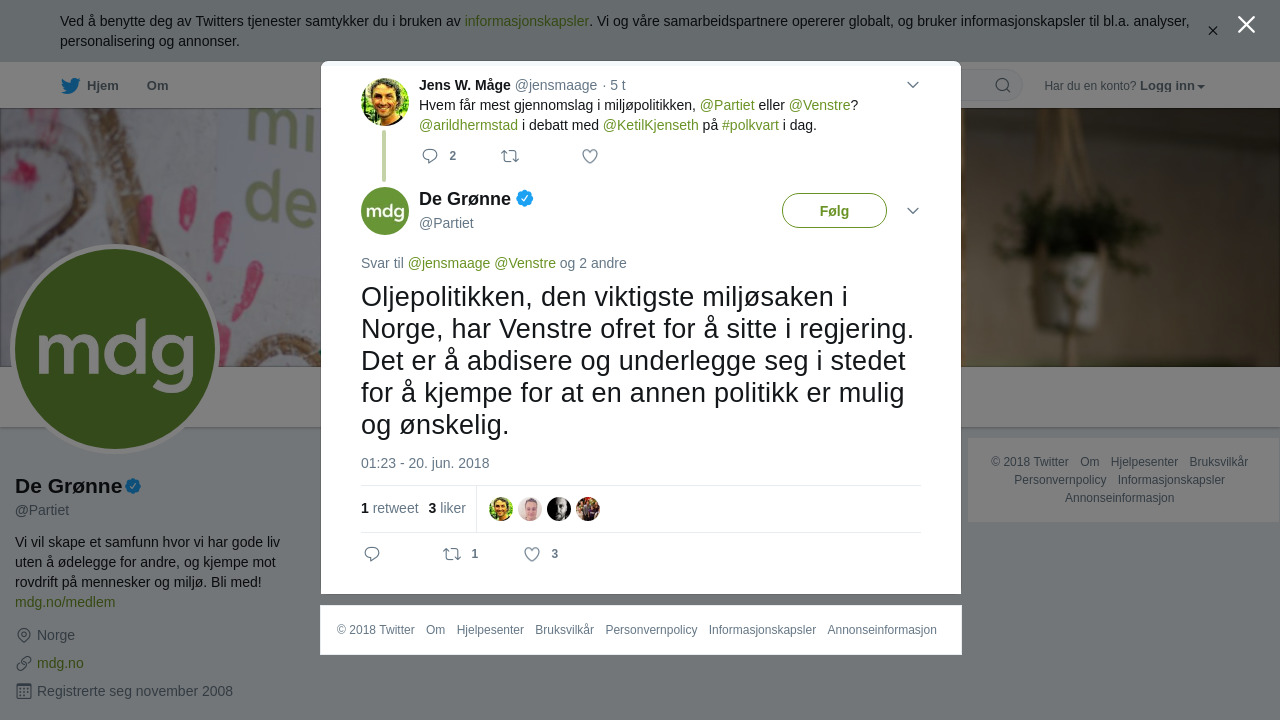Reply to Jens W. Måge's tweet
Screen dimensions: 1280x720
[431, 156]
